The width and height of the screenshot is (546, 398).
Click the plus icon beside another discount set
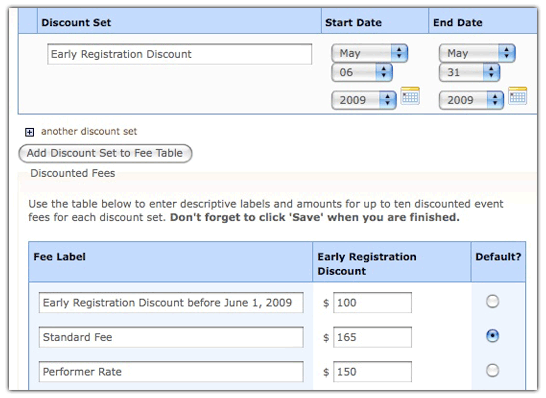30,132
